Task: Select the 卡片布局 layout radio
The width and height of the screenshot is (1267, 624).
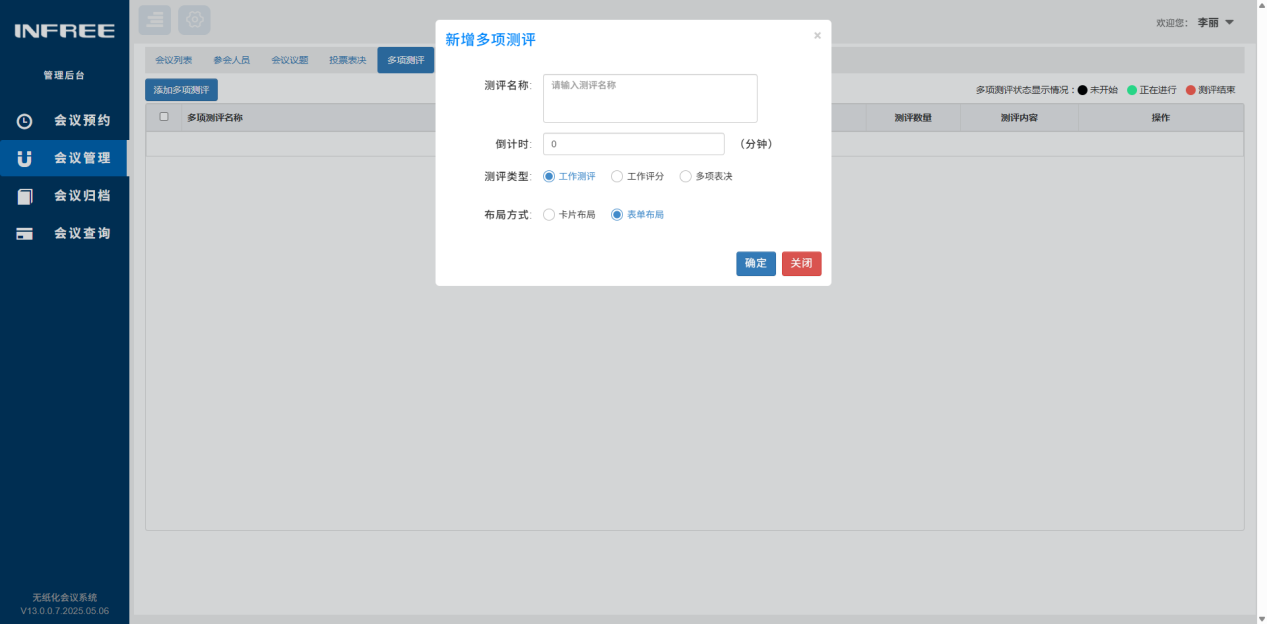Action: [x=549, y=214]
